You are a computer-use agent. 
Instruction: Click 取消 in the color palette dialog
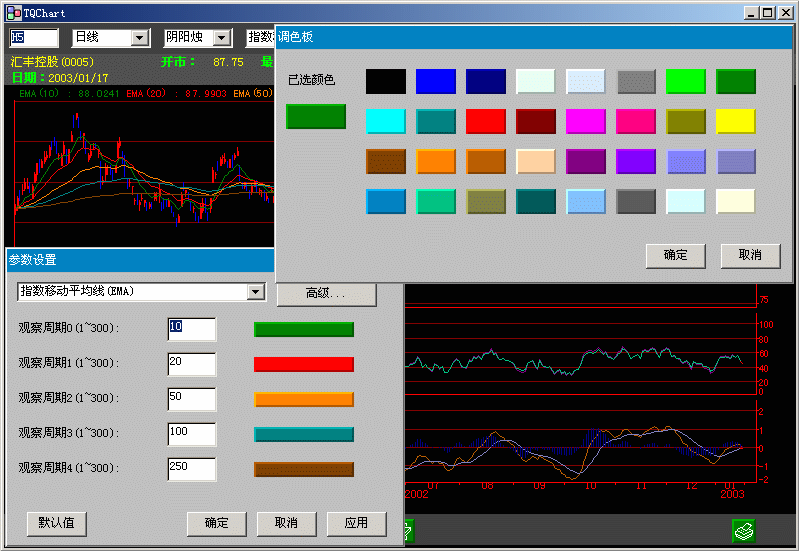pos(751,255)
